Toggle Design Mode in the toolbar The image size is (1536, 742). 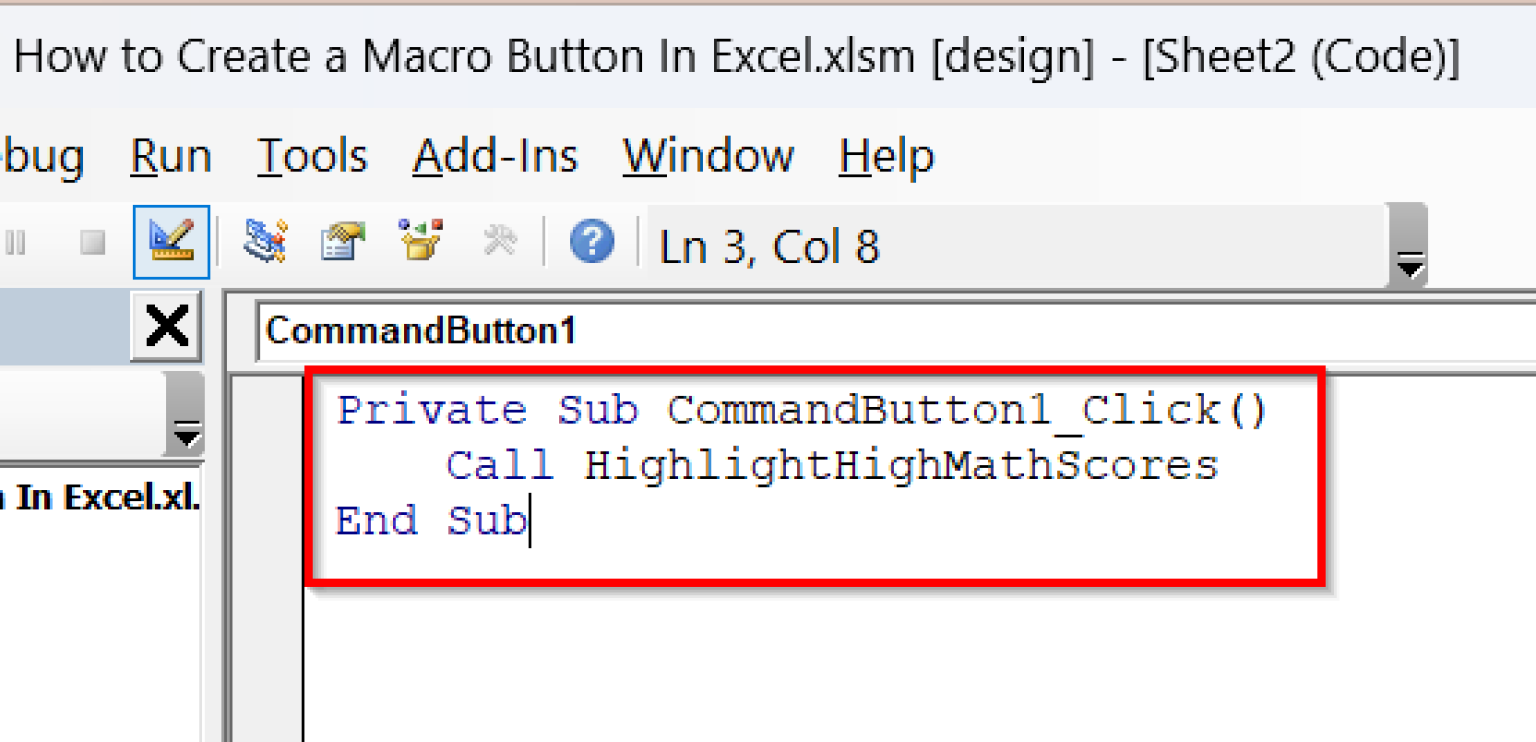170,240
